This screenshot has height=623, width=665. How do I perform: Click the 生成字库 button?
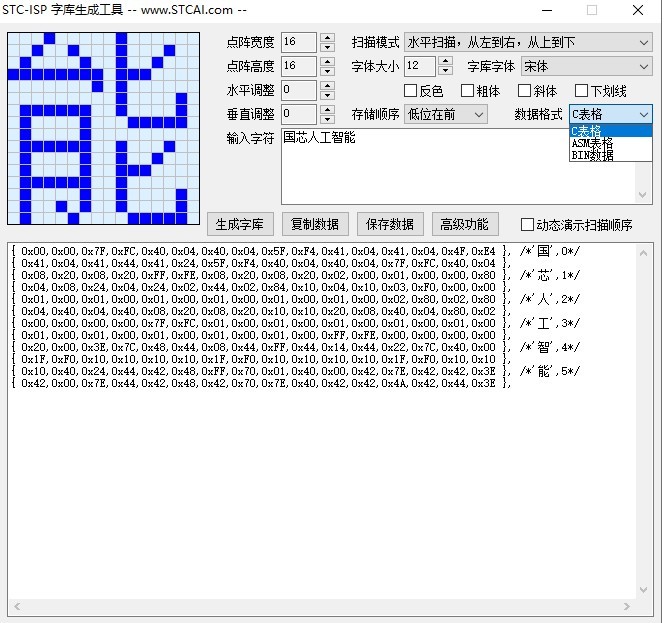[240, 224]
